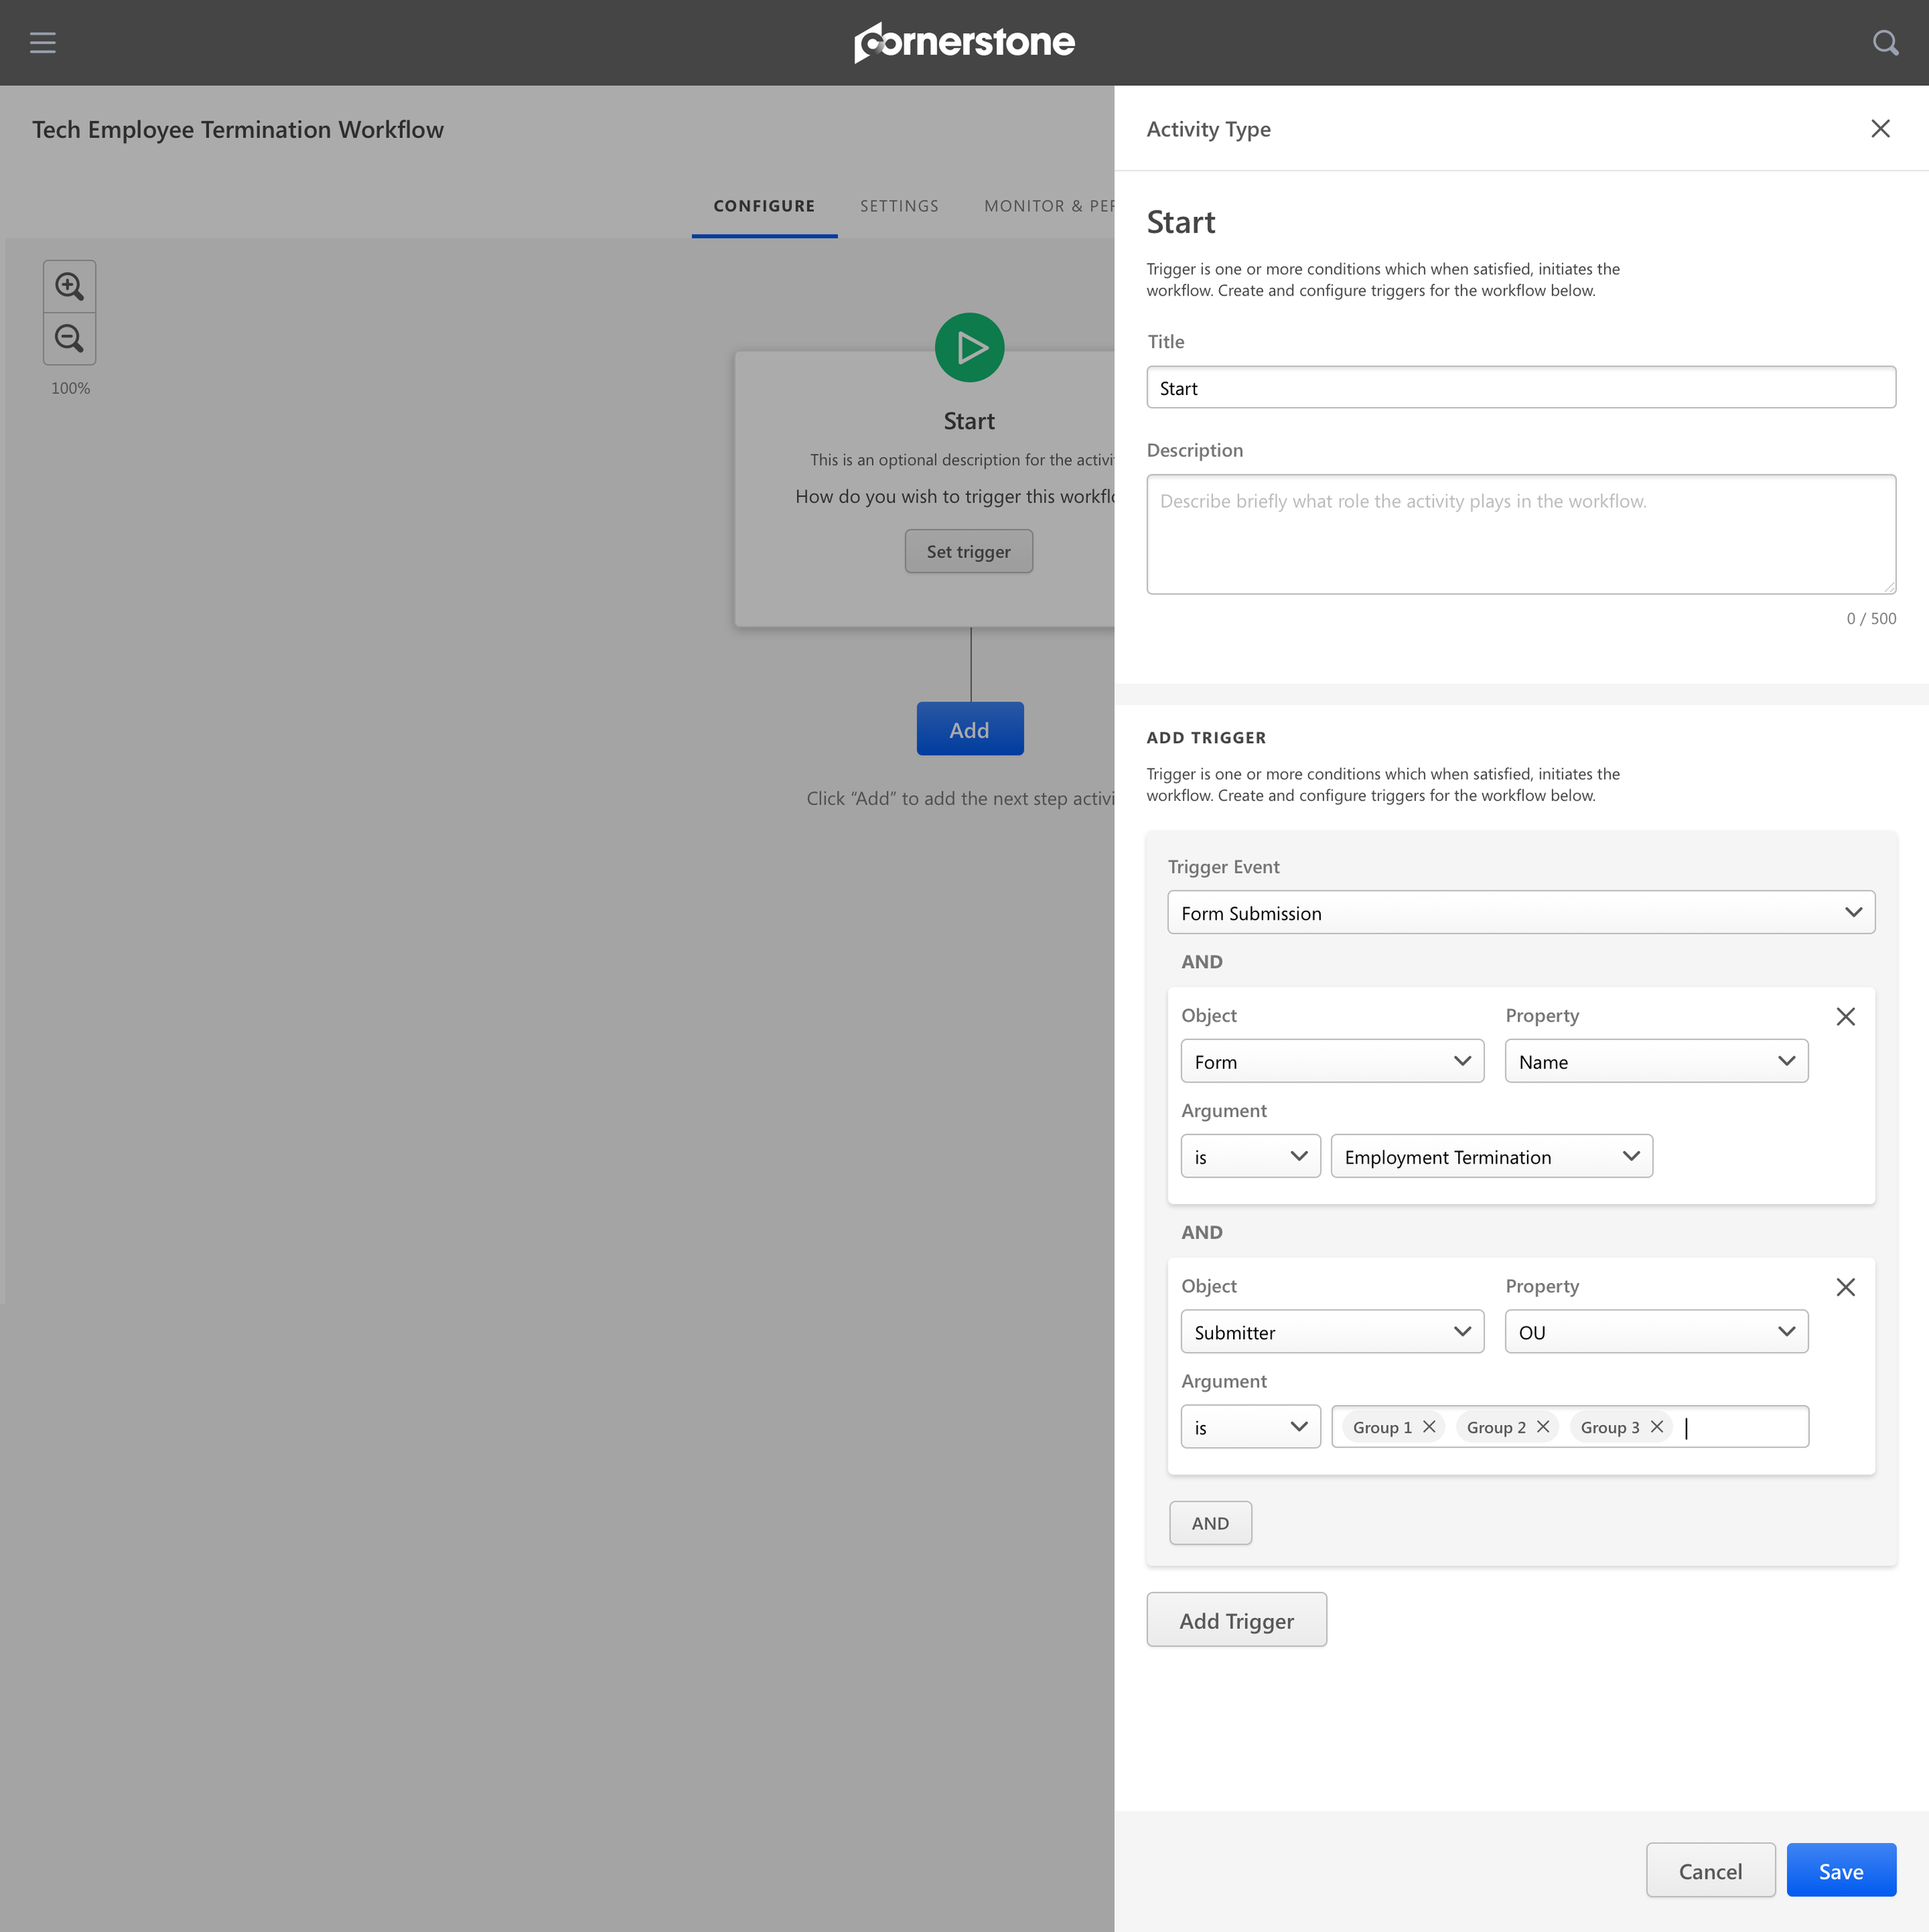Open the hamburger navigation menu
The image size is (1929, 1932).
[x=42, y=42]
